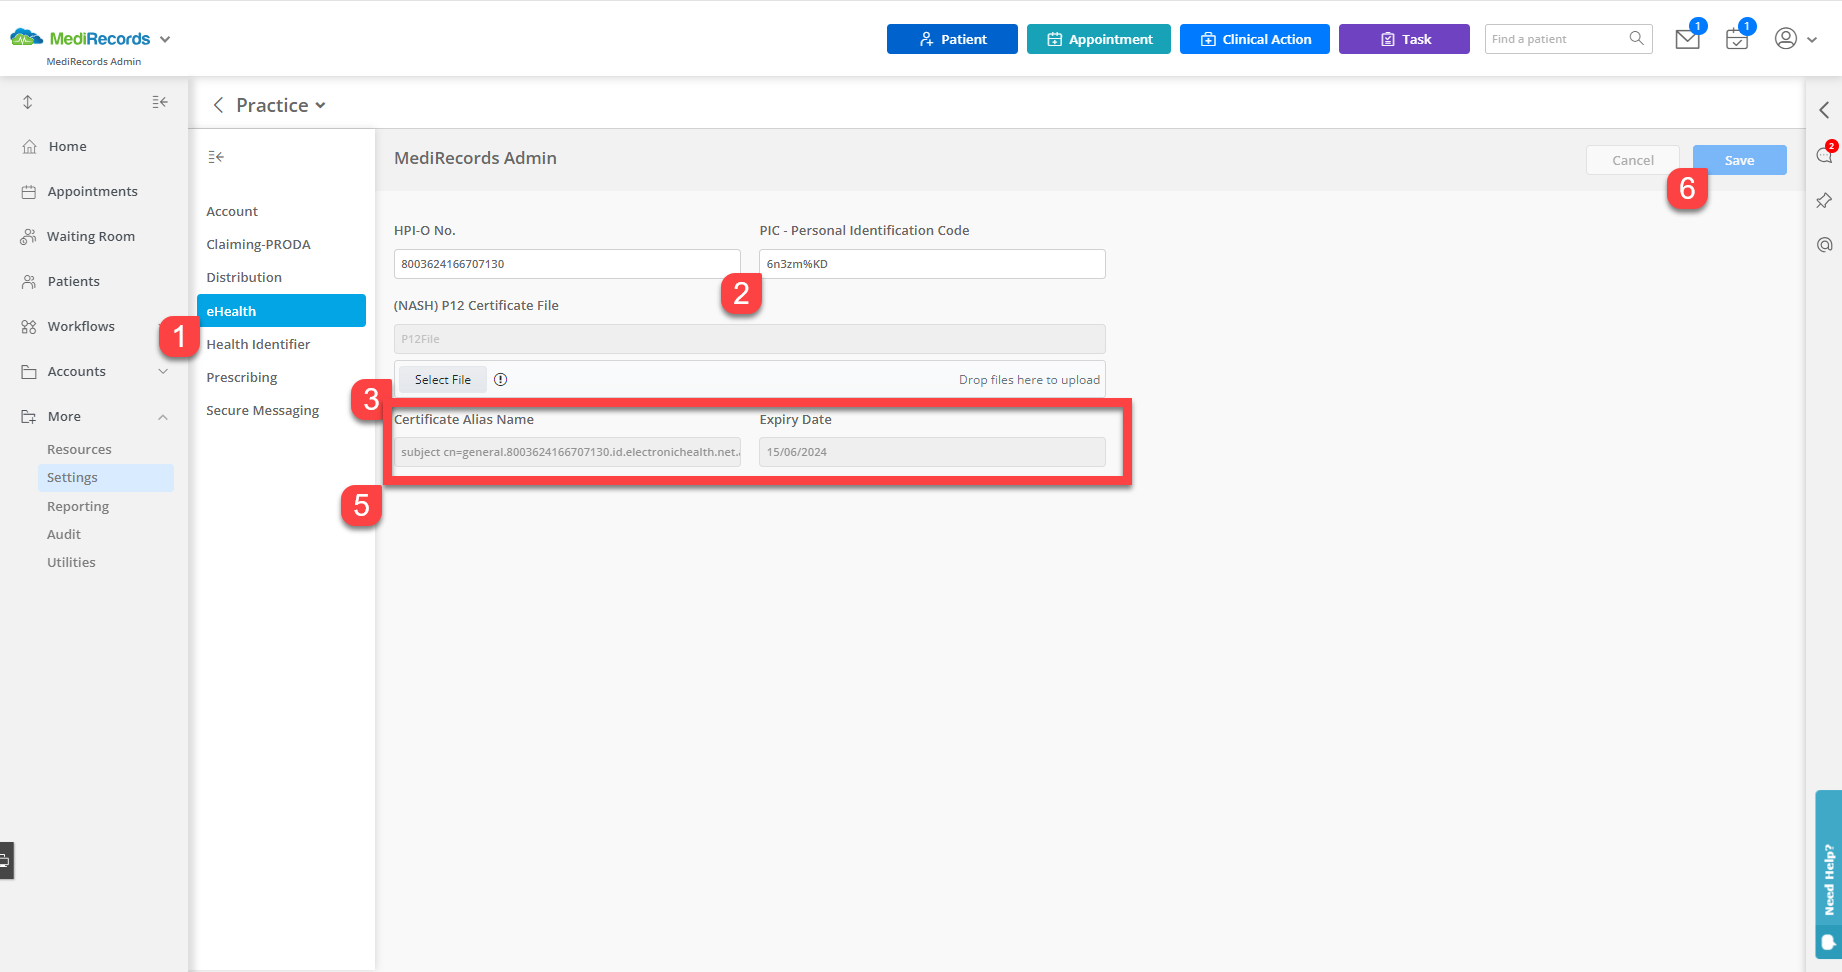Viewport: 1842px width, 972px height.
Task: Click the P12File certificate field
Action: [x=750, y=339]
